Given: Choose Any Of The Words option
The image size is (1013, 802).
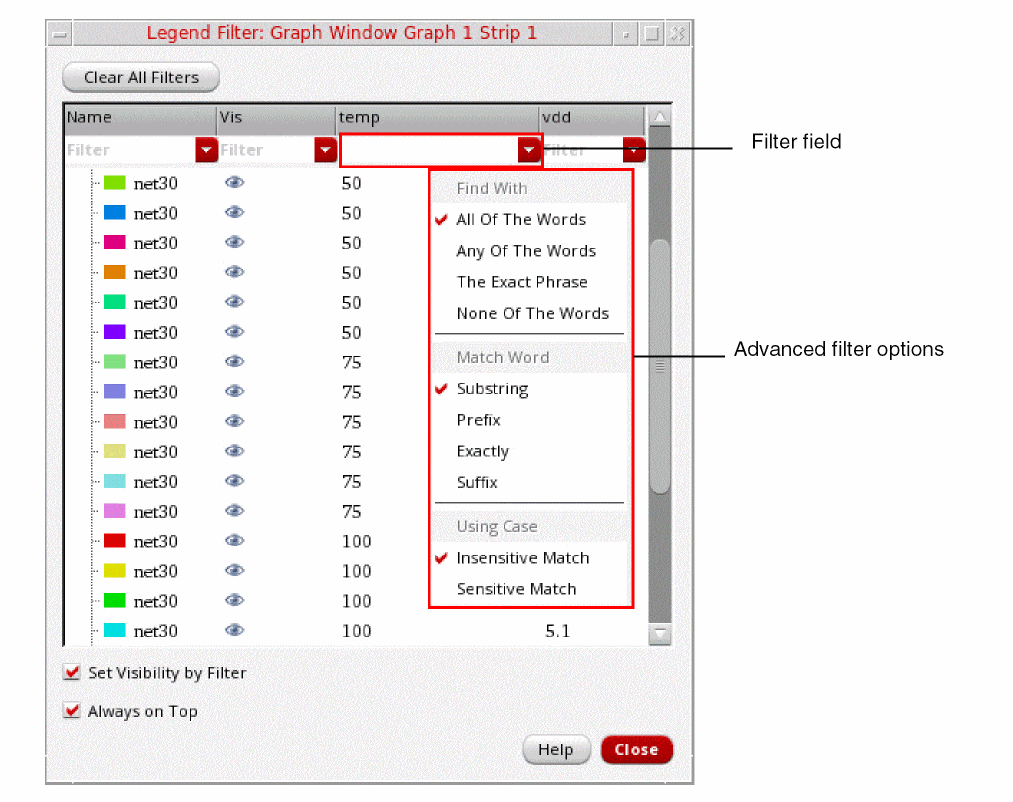Looking at the screenshot, I should [x=527, y=251].
